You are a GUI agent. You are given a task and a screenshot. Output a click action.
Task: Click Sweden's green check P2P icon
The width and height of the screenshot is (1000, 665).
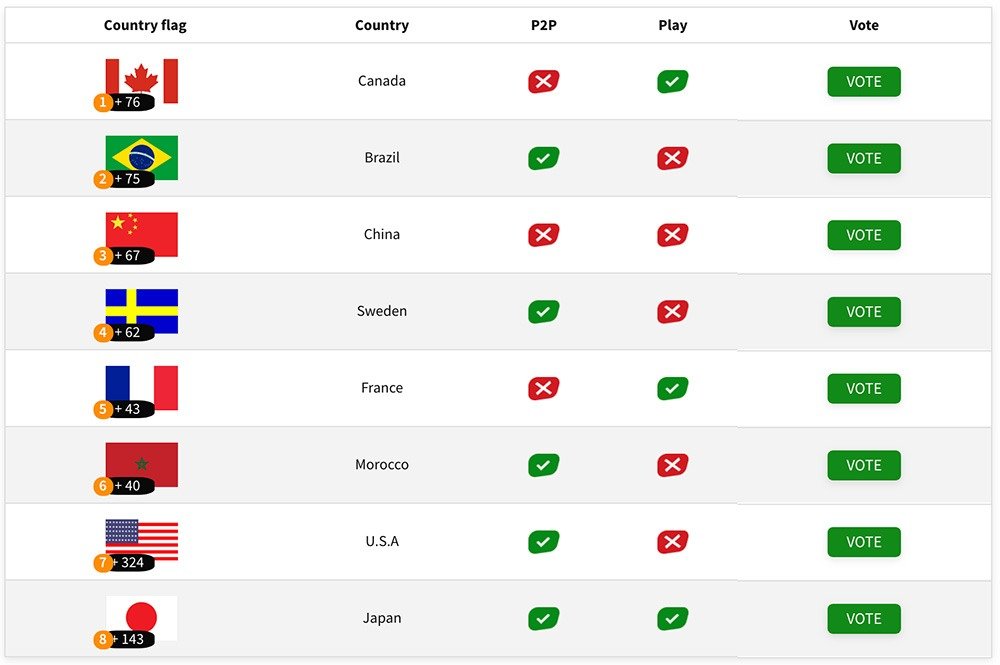(543, 312)
